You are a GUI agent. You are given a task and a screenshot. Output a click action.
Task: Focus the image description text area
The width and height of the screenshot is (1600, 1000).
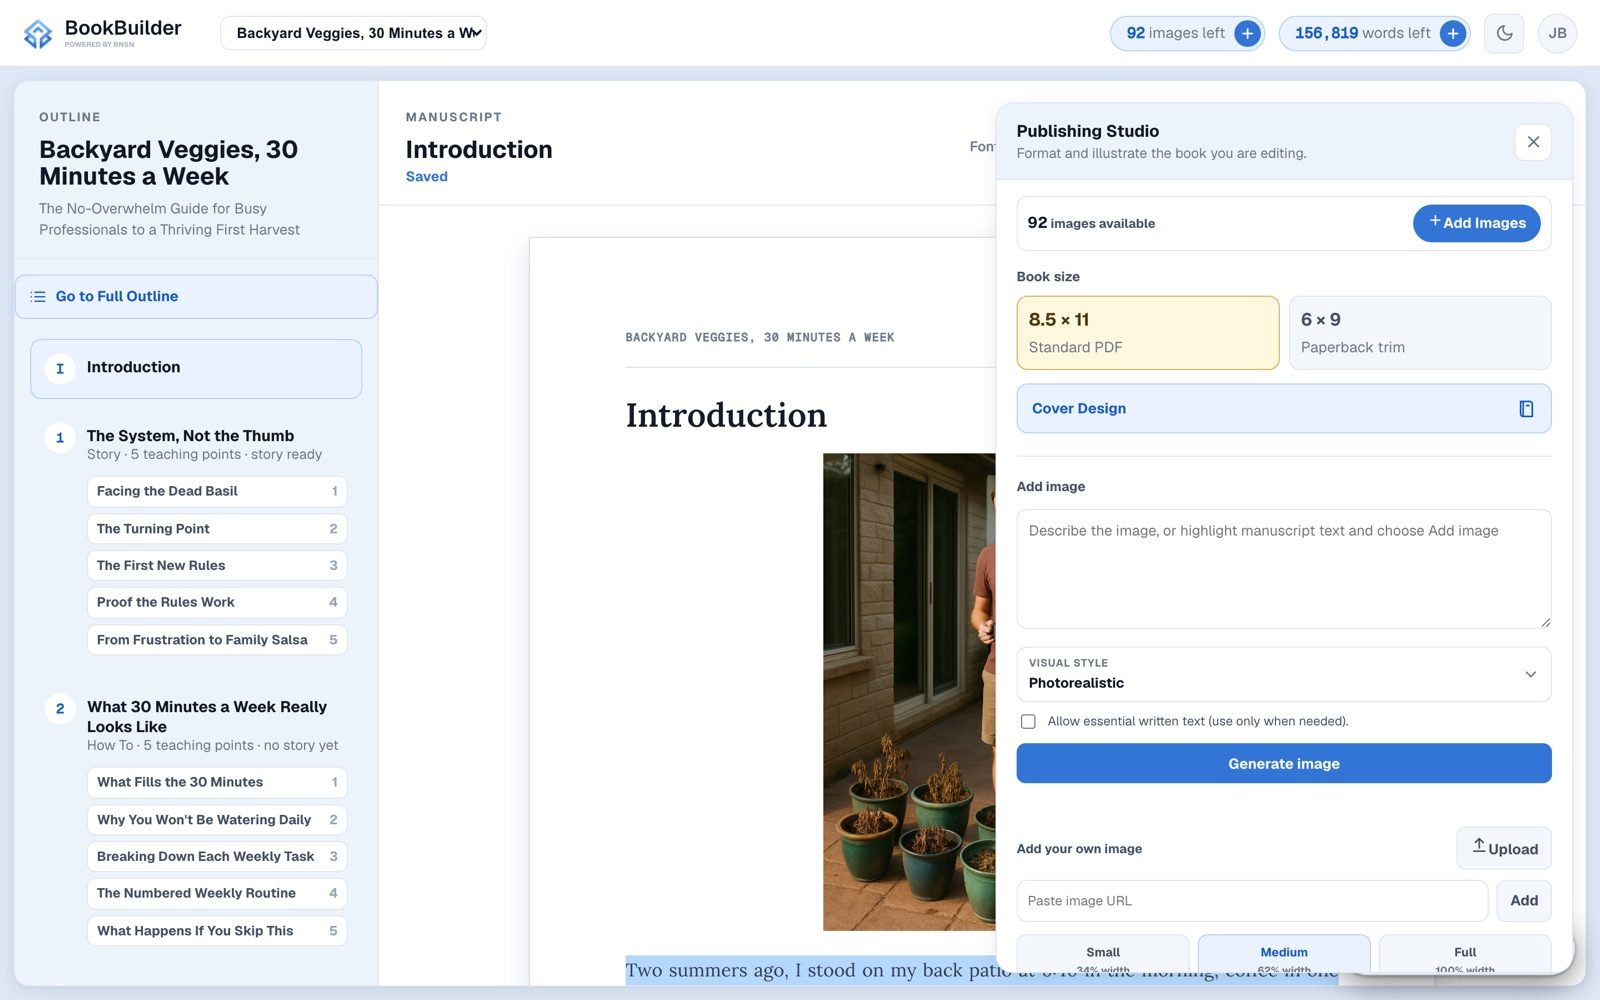click(1283, 569)
